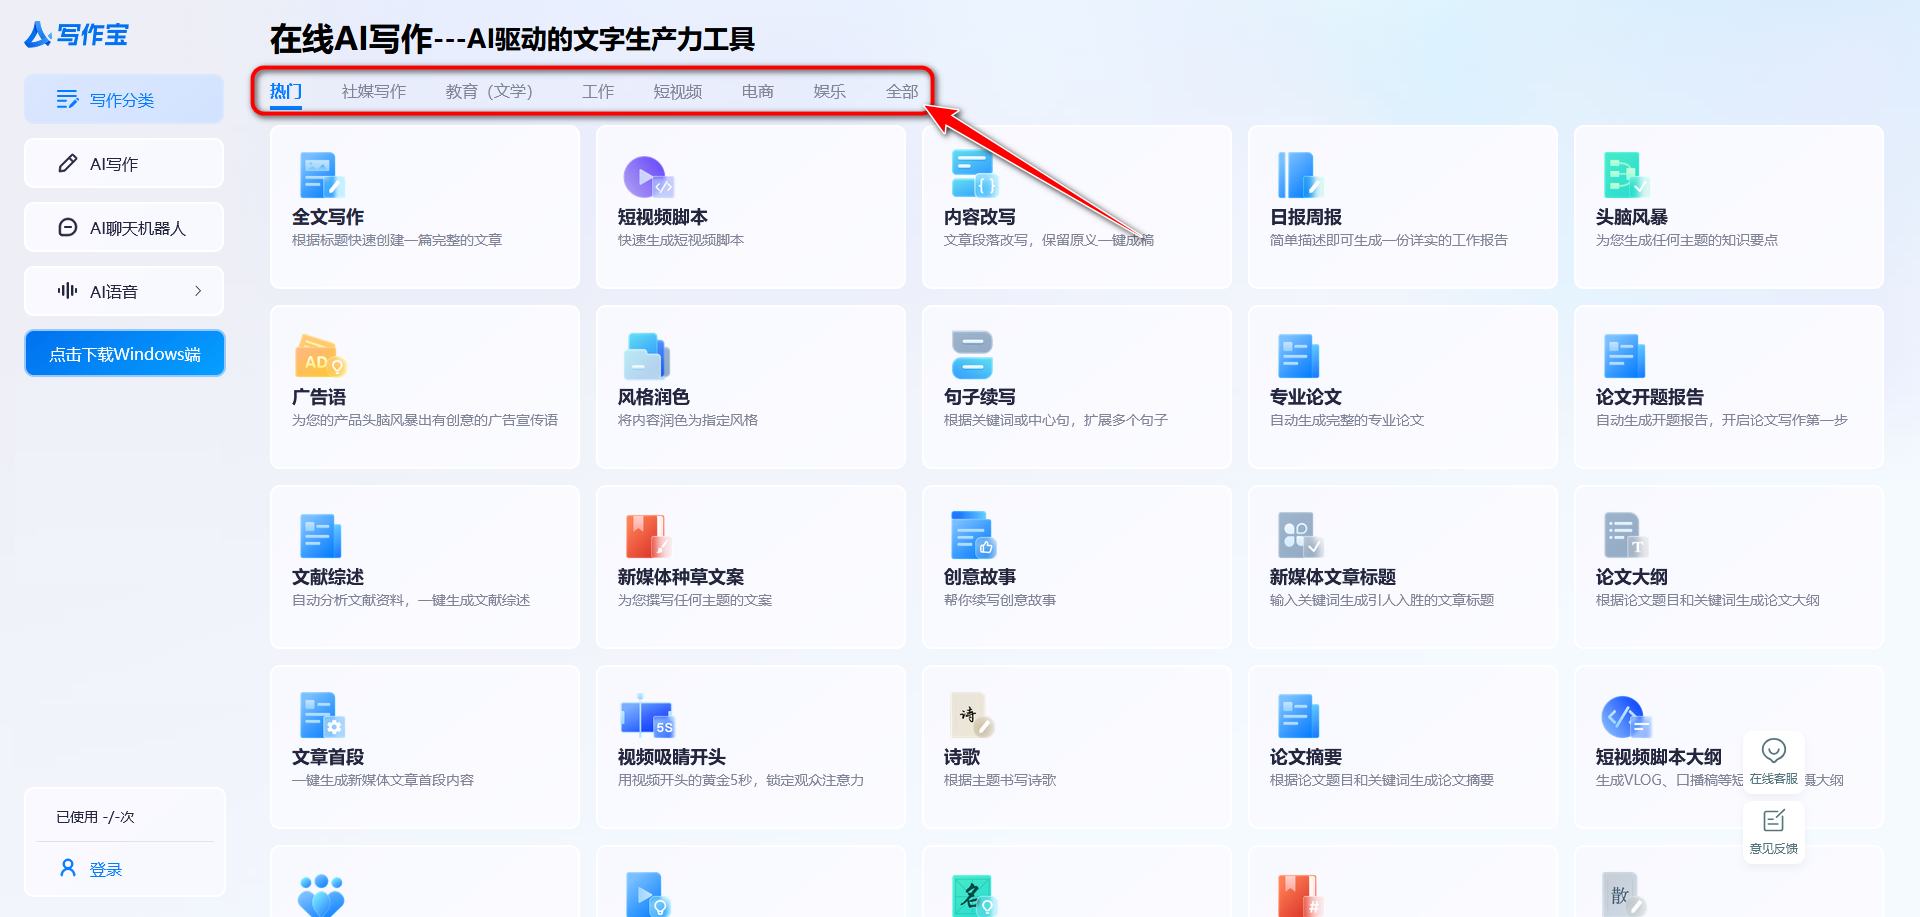Select AI聊天机器人 in the sidebar
The height and width of the screenshot is (917, 1920).
123,227
